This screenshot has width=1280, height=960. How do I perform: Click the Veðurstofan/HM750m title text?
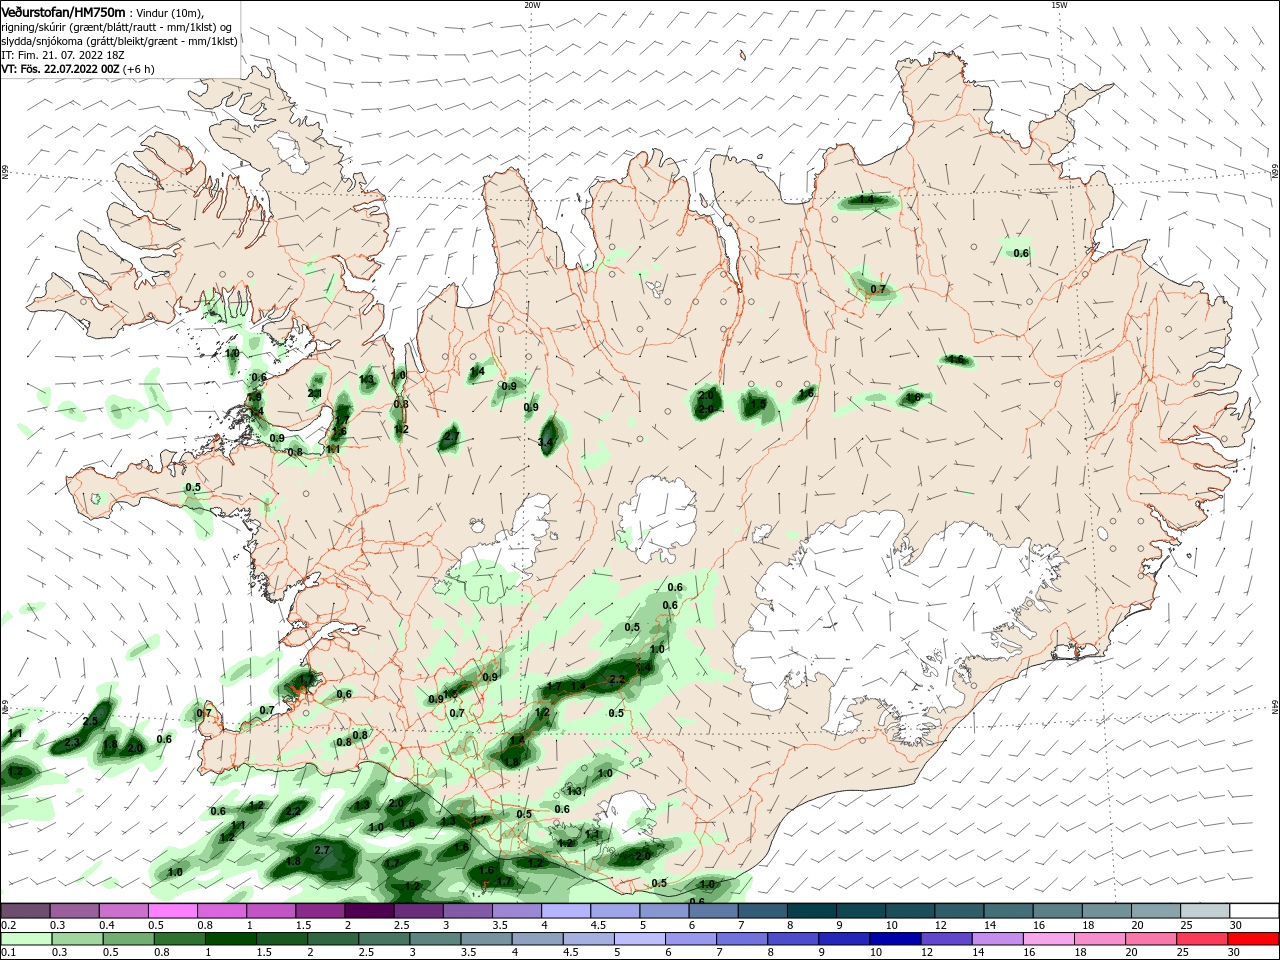[63, 12]
